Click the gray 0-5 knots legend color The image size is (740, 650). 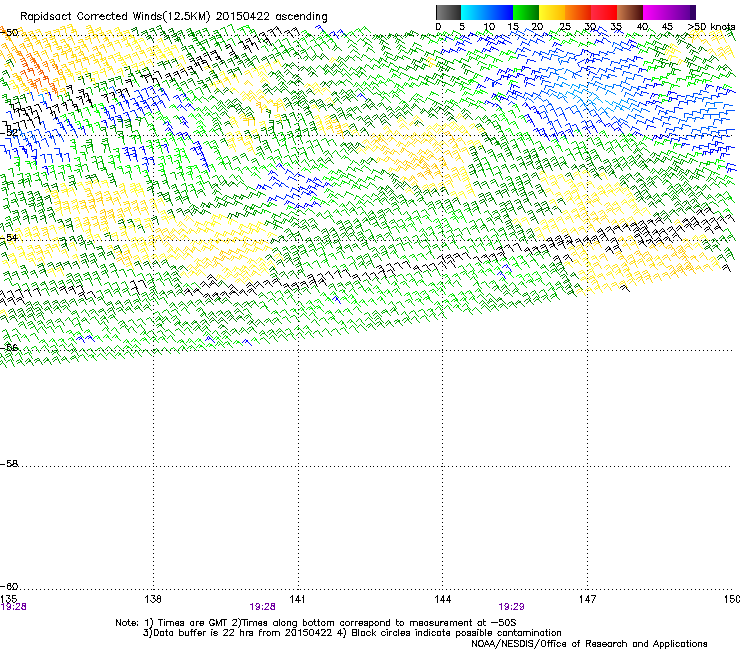[x=448, y=12]
